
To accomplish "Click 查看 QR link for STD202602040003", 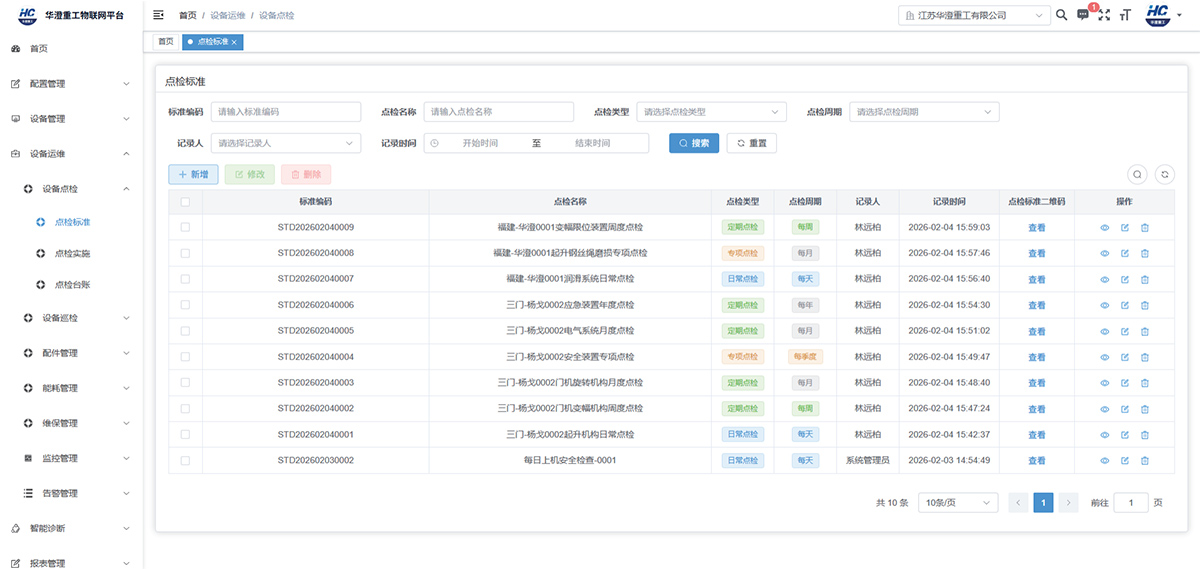I will (x=1037, y=383).
